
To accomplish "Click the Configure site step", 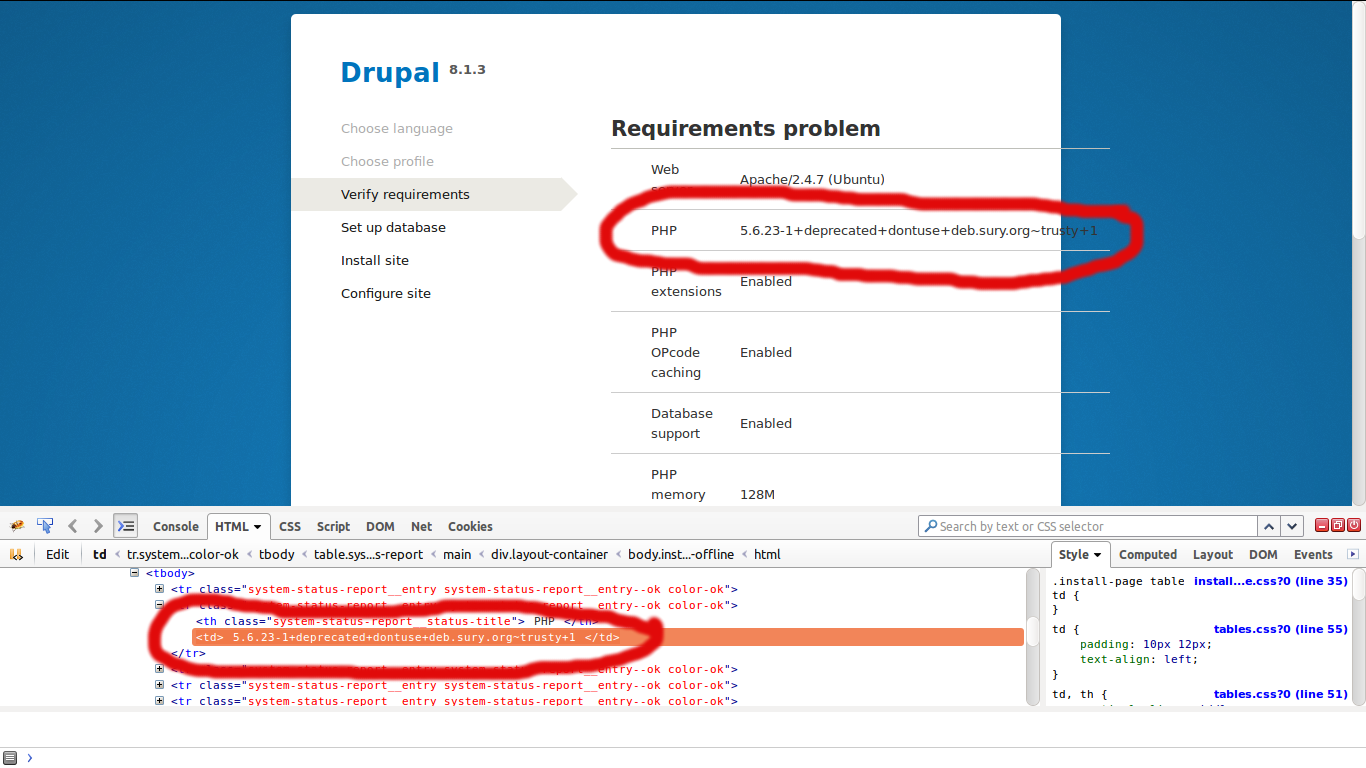I will [x=386, y=293].
